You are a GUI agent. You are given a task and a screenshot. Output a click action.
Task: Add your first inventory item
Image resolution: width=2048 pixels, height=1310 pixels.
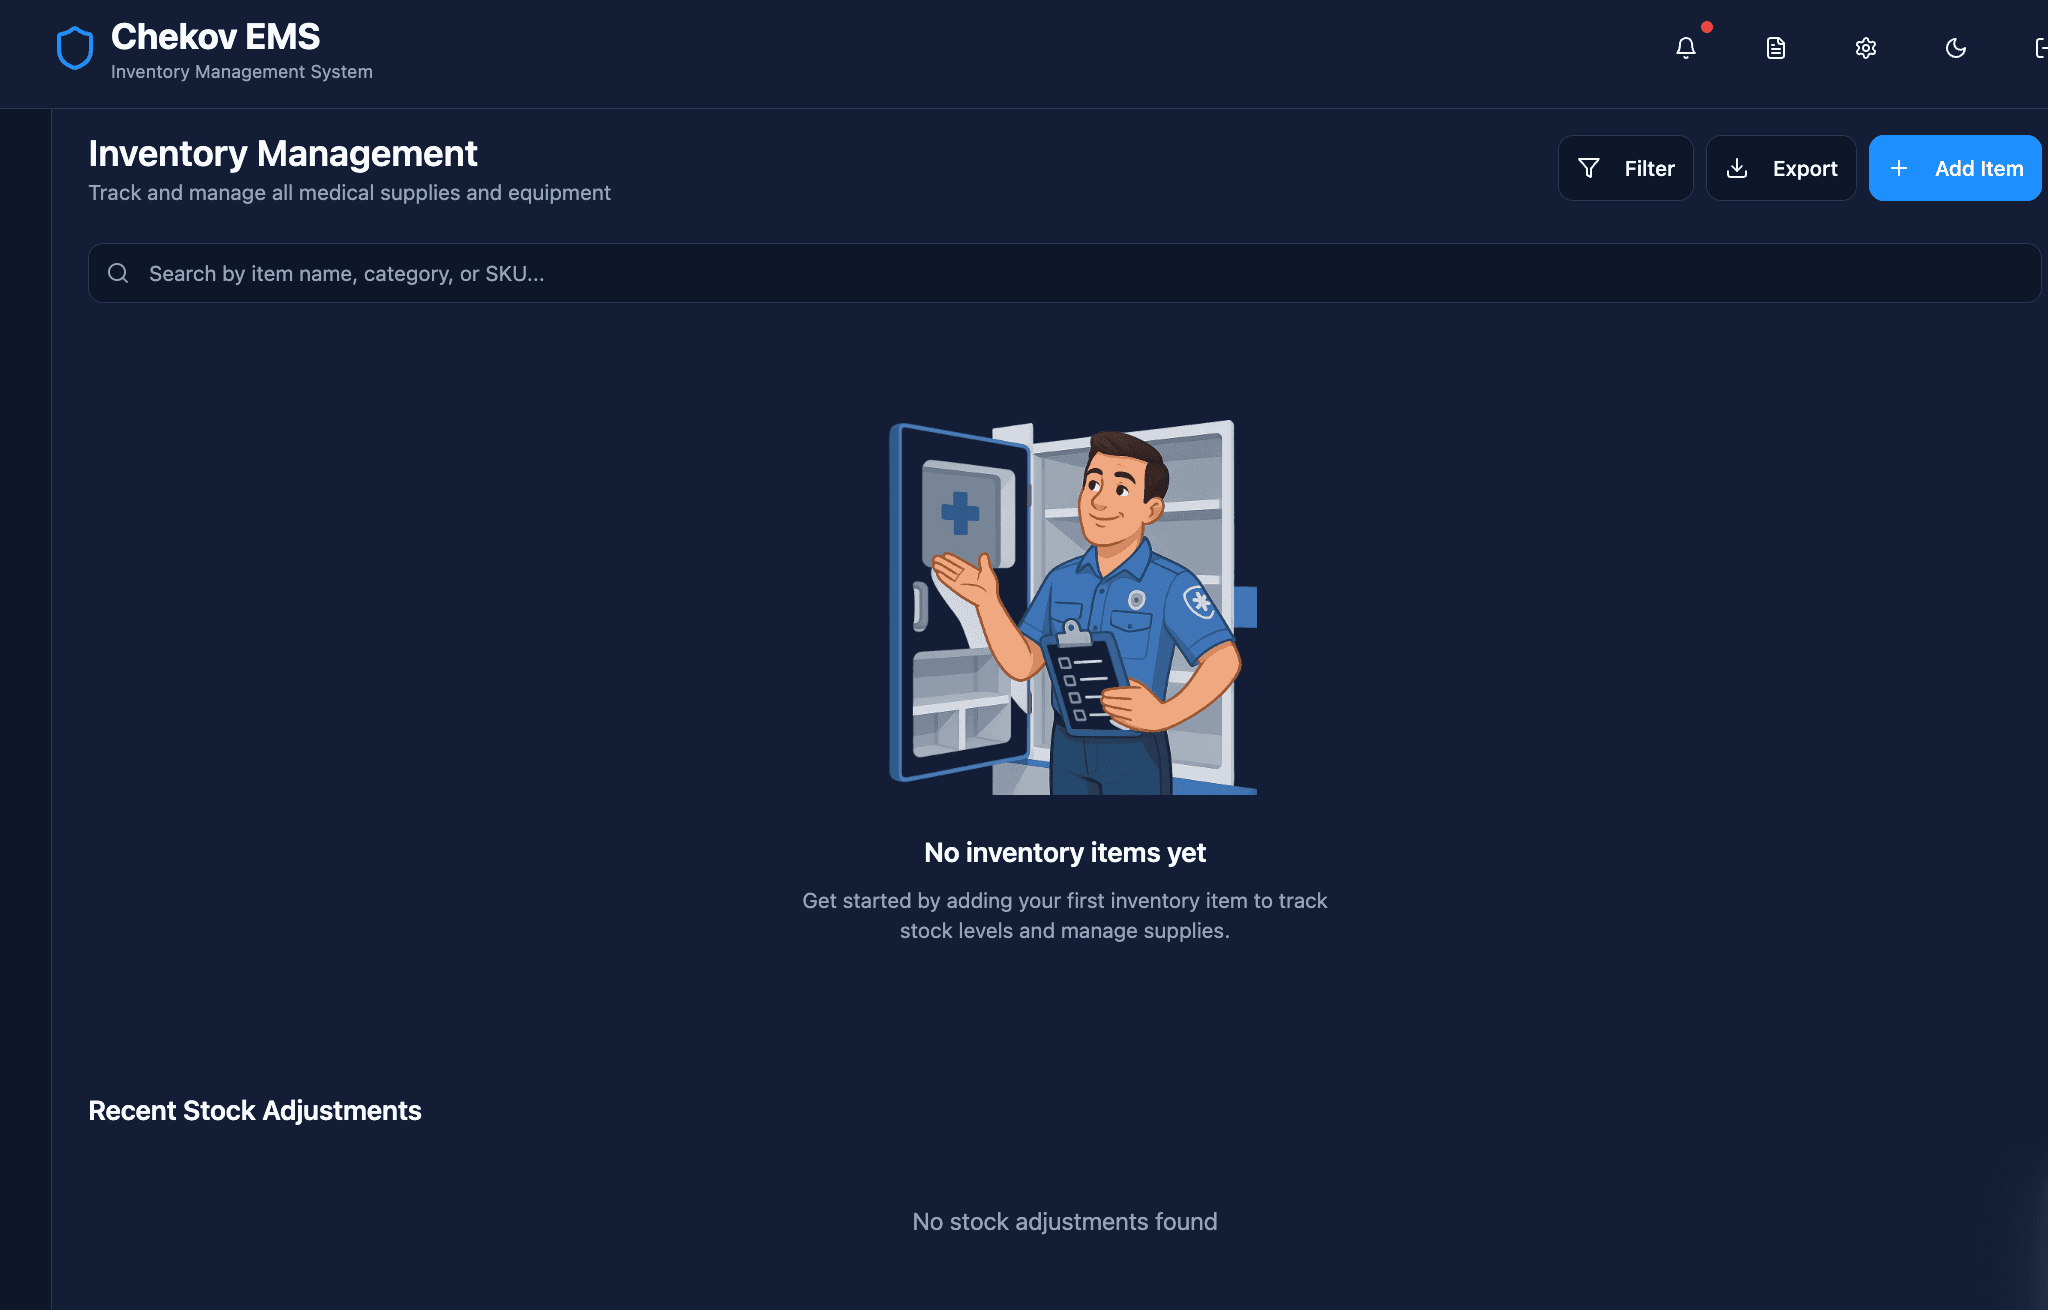point(1955,168)
